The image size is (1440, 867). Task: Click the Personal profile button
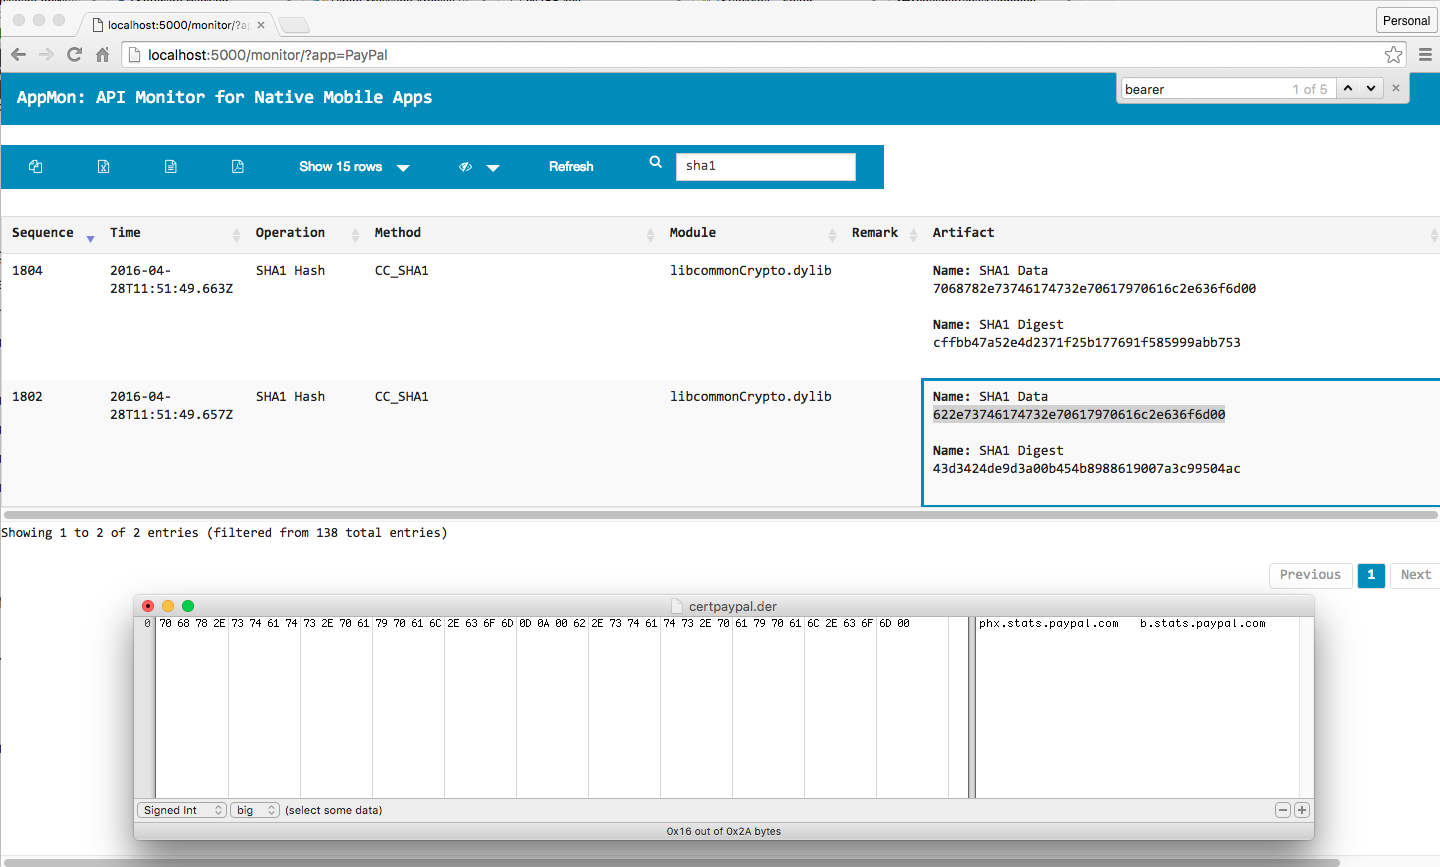tap(1406, 20)
